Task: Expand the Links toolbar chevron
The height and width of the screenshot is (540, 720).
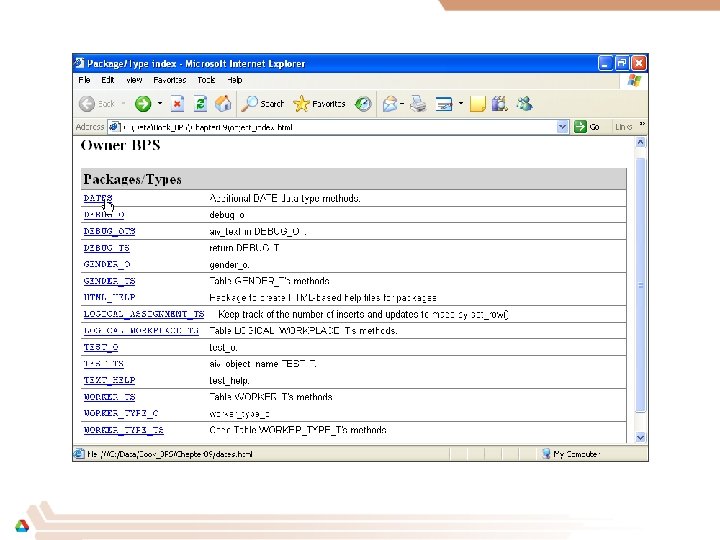Action: [x=642, y=124]
